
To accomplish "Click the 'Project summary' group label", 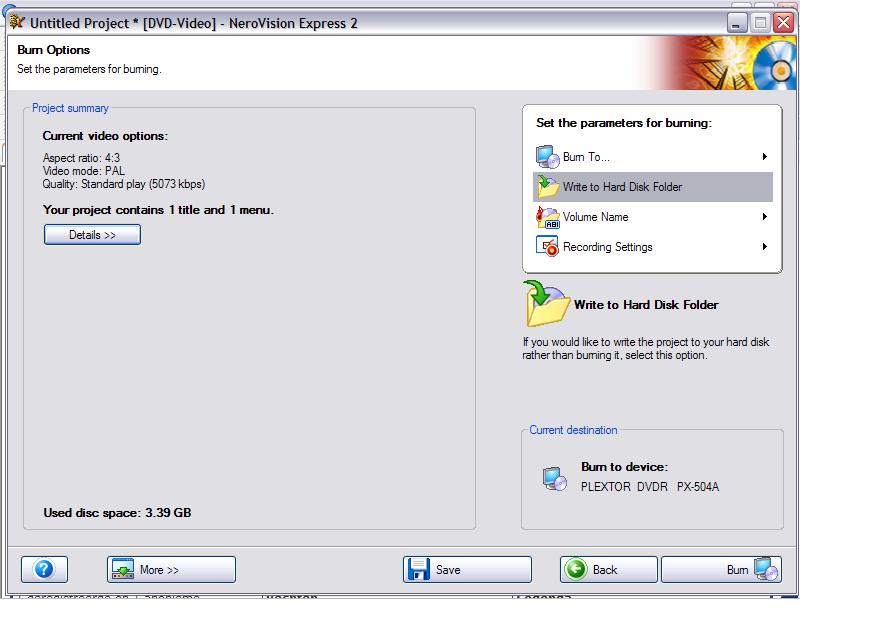I will 70,108.
